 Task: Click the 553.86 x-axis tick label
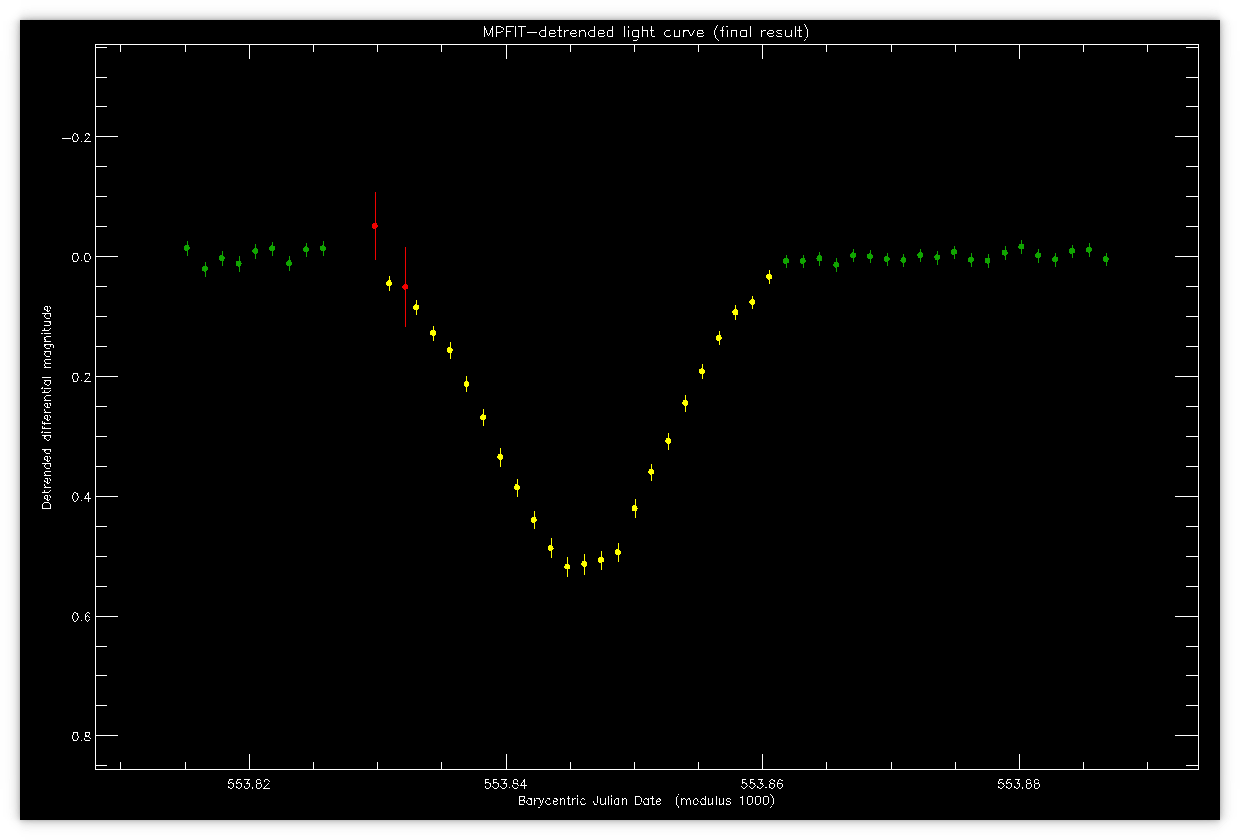[763, 784]
